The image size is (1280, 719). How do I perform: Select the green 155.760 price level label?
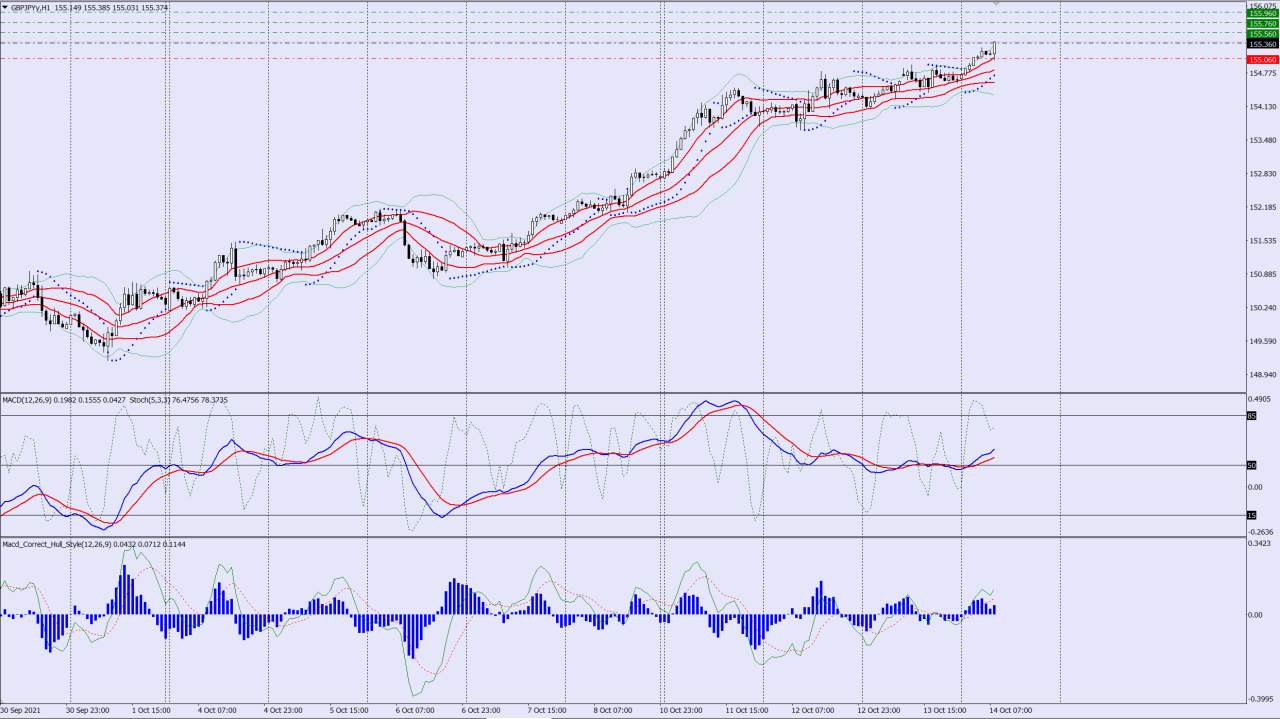[x=1263, y=23]
